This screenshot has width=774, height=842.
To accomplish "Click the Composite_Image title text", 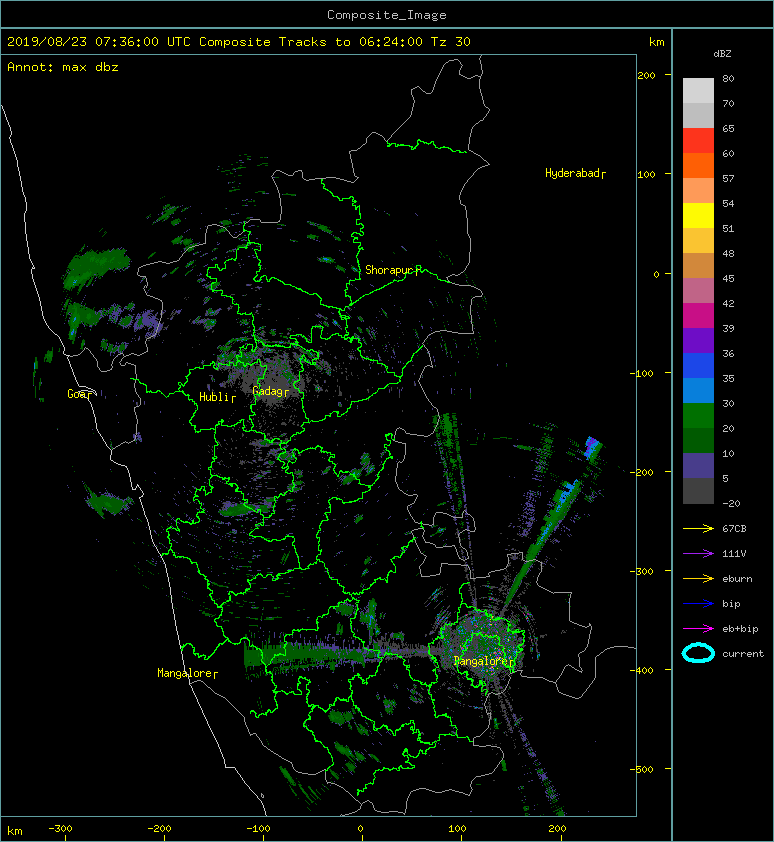I will point(387,15).
